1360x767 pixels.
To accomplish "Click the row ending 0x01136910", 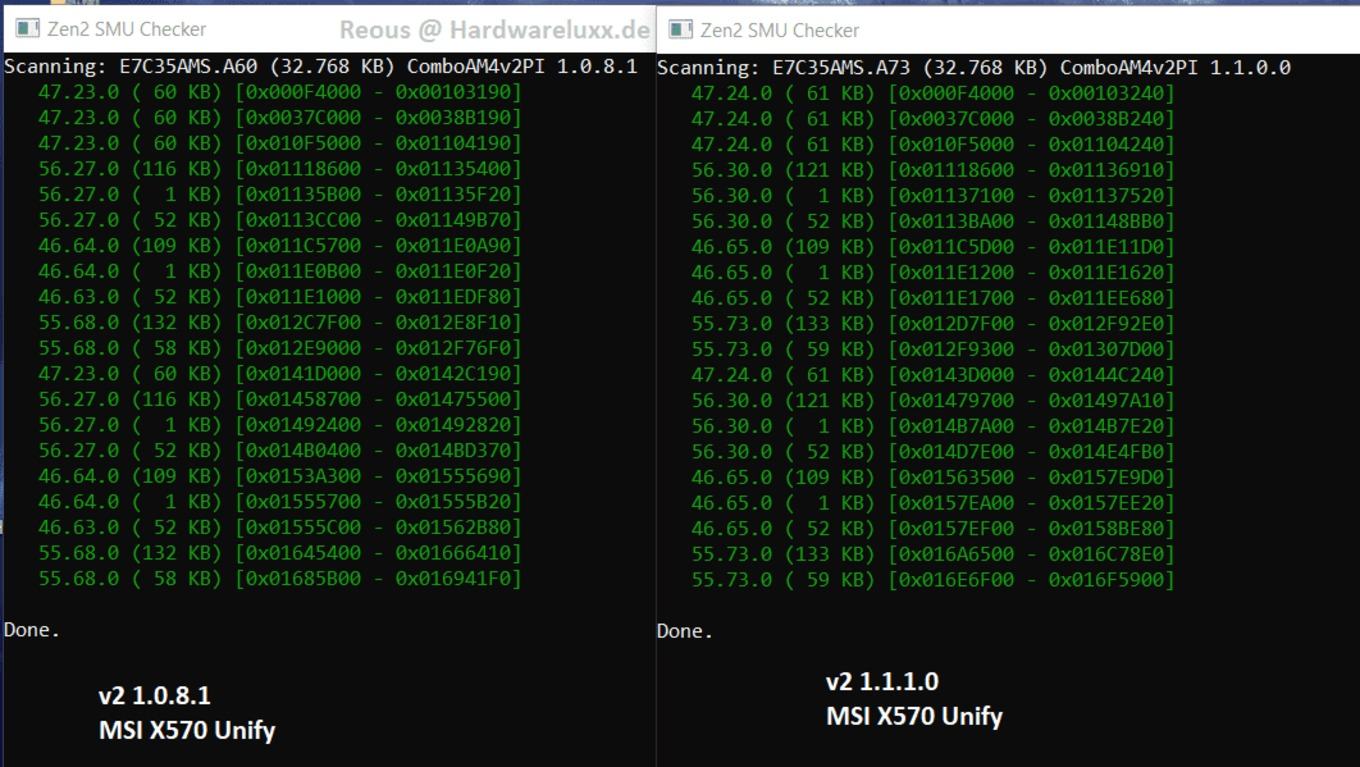I will [x=933, y=170].
